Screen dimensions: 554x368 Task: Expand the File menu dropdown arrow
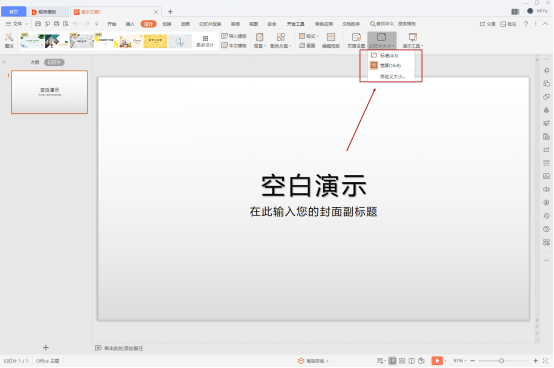click(26, 24)
